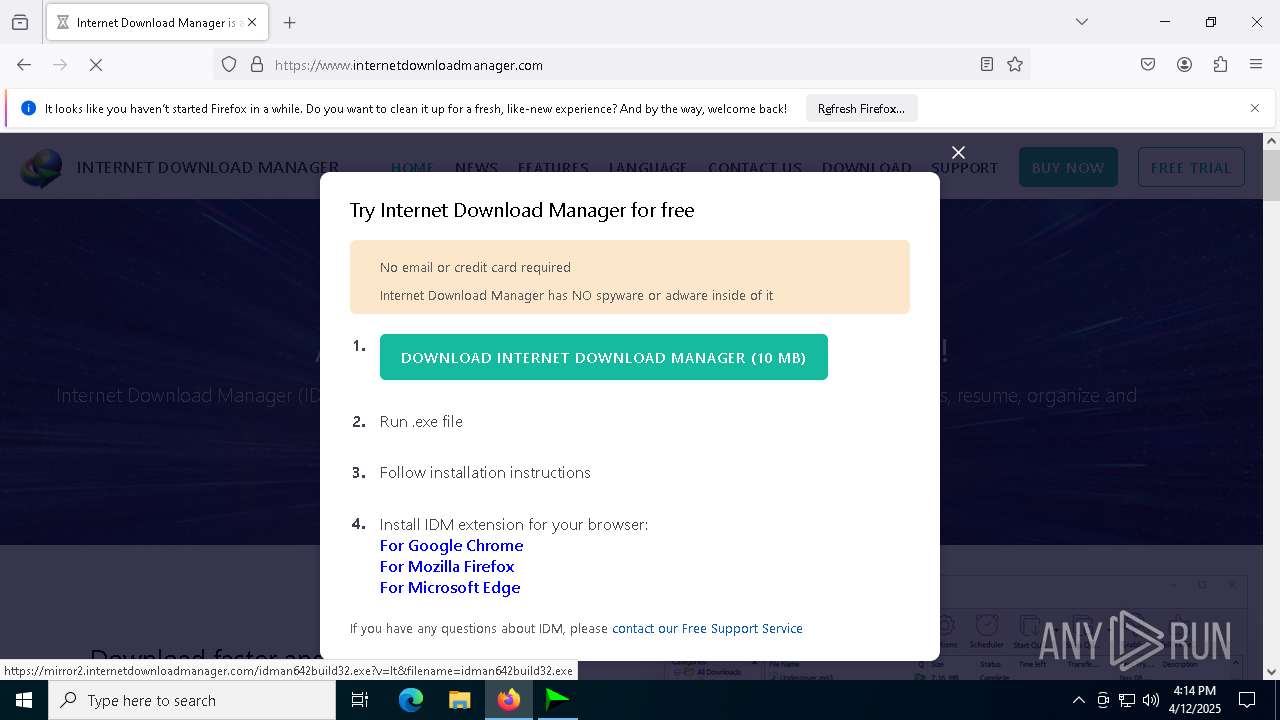Screen dimensions: 1280x720
Task: Bookmark this page with star icon
Action: (1015, 65)
